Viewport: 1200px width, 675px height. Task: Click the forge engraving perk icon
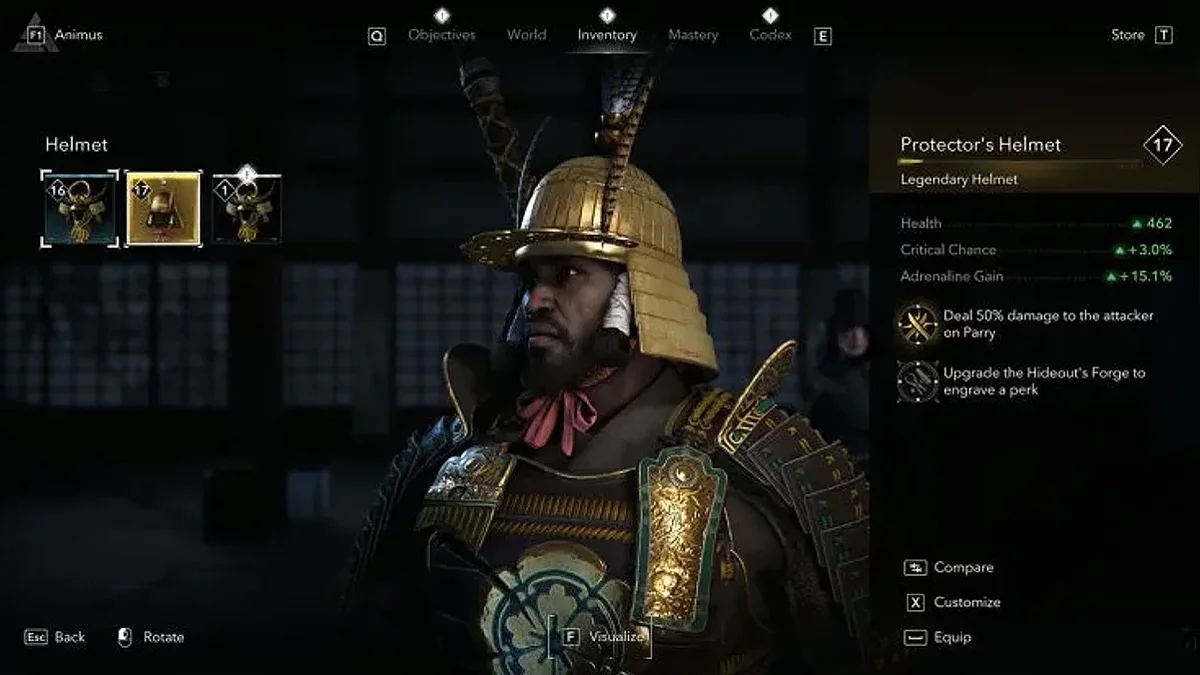click(x=917, y=381)
